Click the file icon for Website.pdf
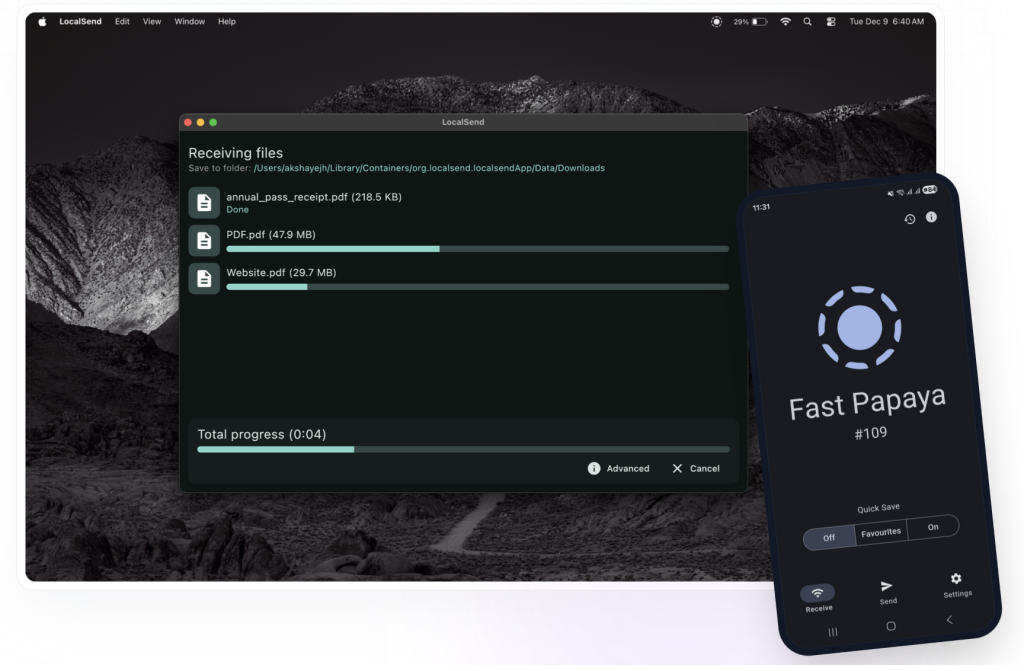This screenshot has height=671, width=1024. tap(204, 278)
